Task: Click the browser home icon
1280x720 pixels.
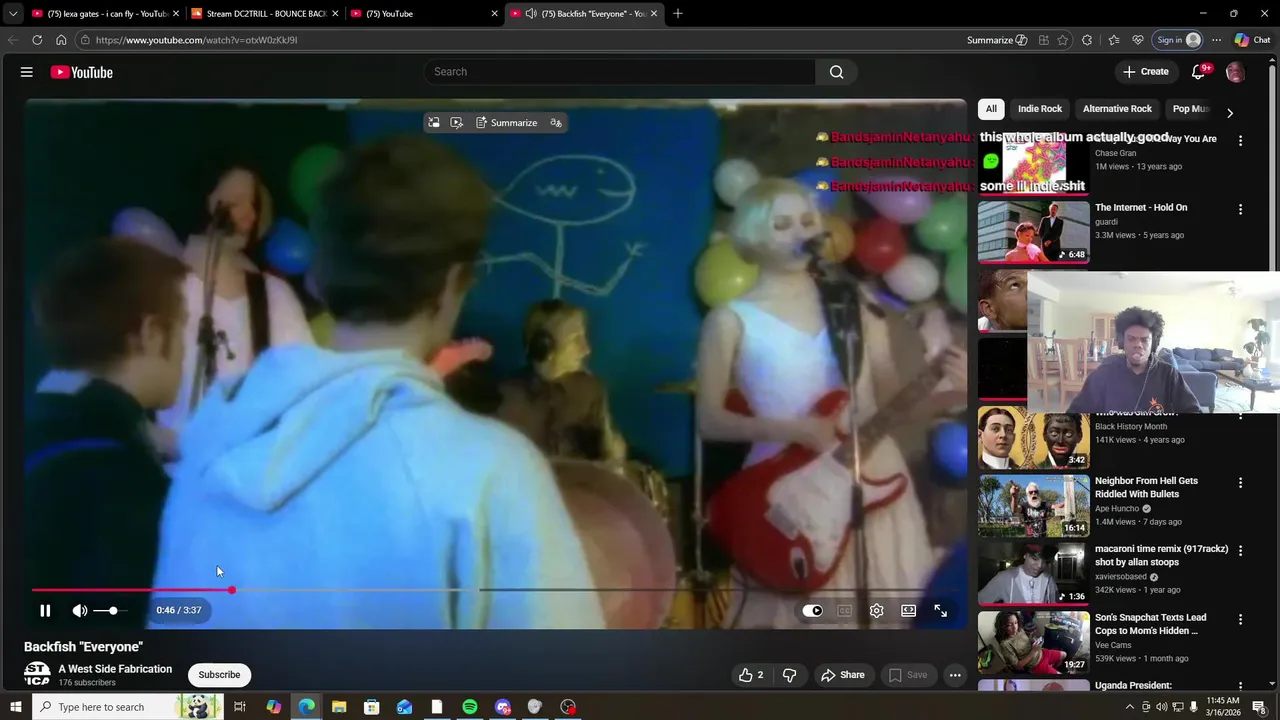Action: tap(61, 40)
